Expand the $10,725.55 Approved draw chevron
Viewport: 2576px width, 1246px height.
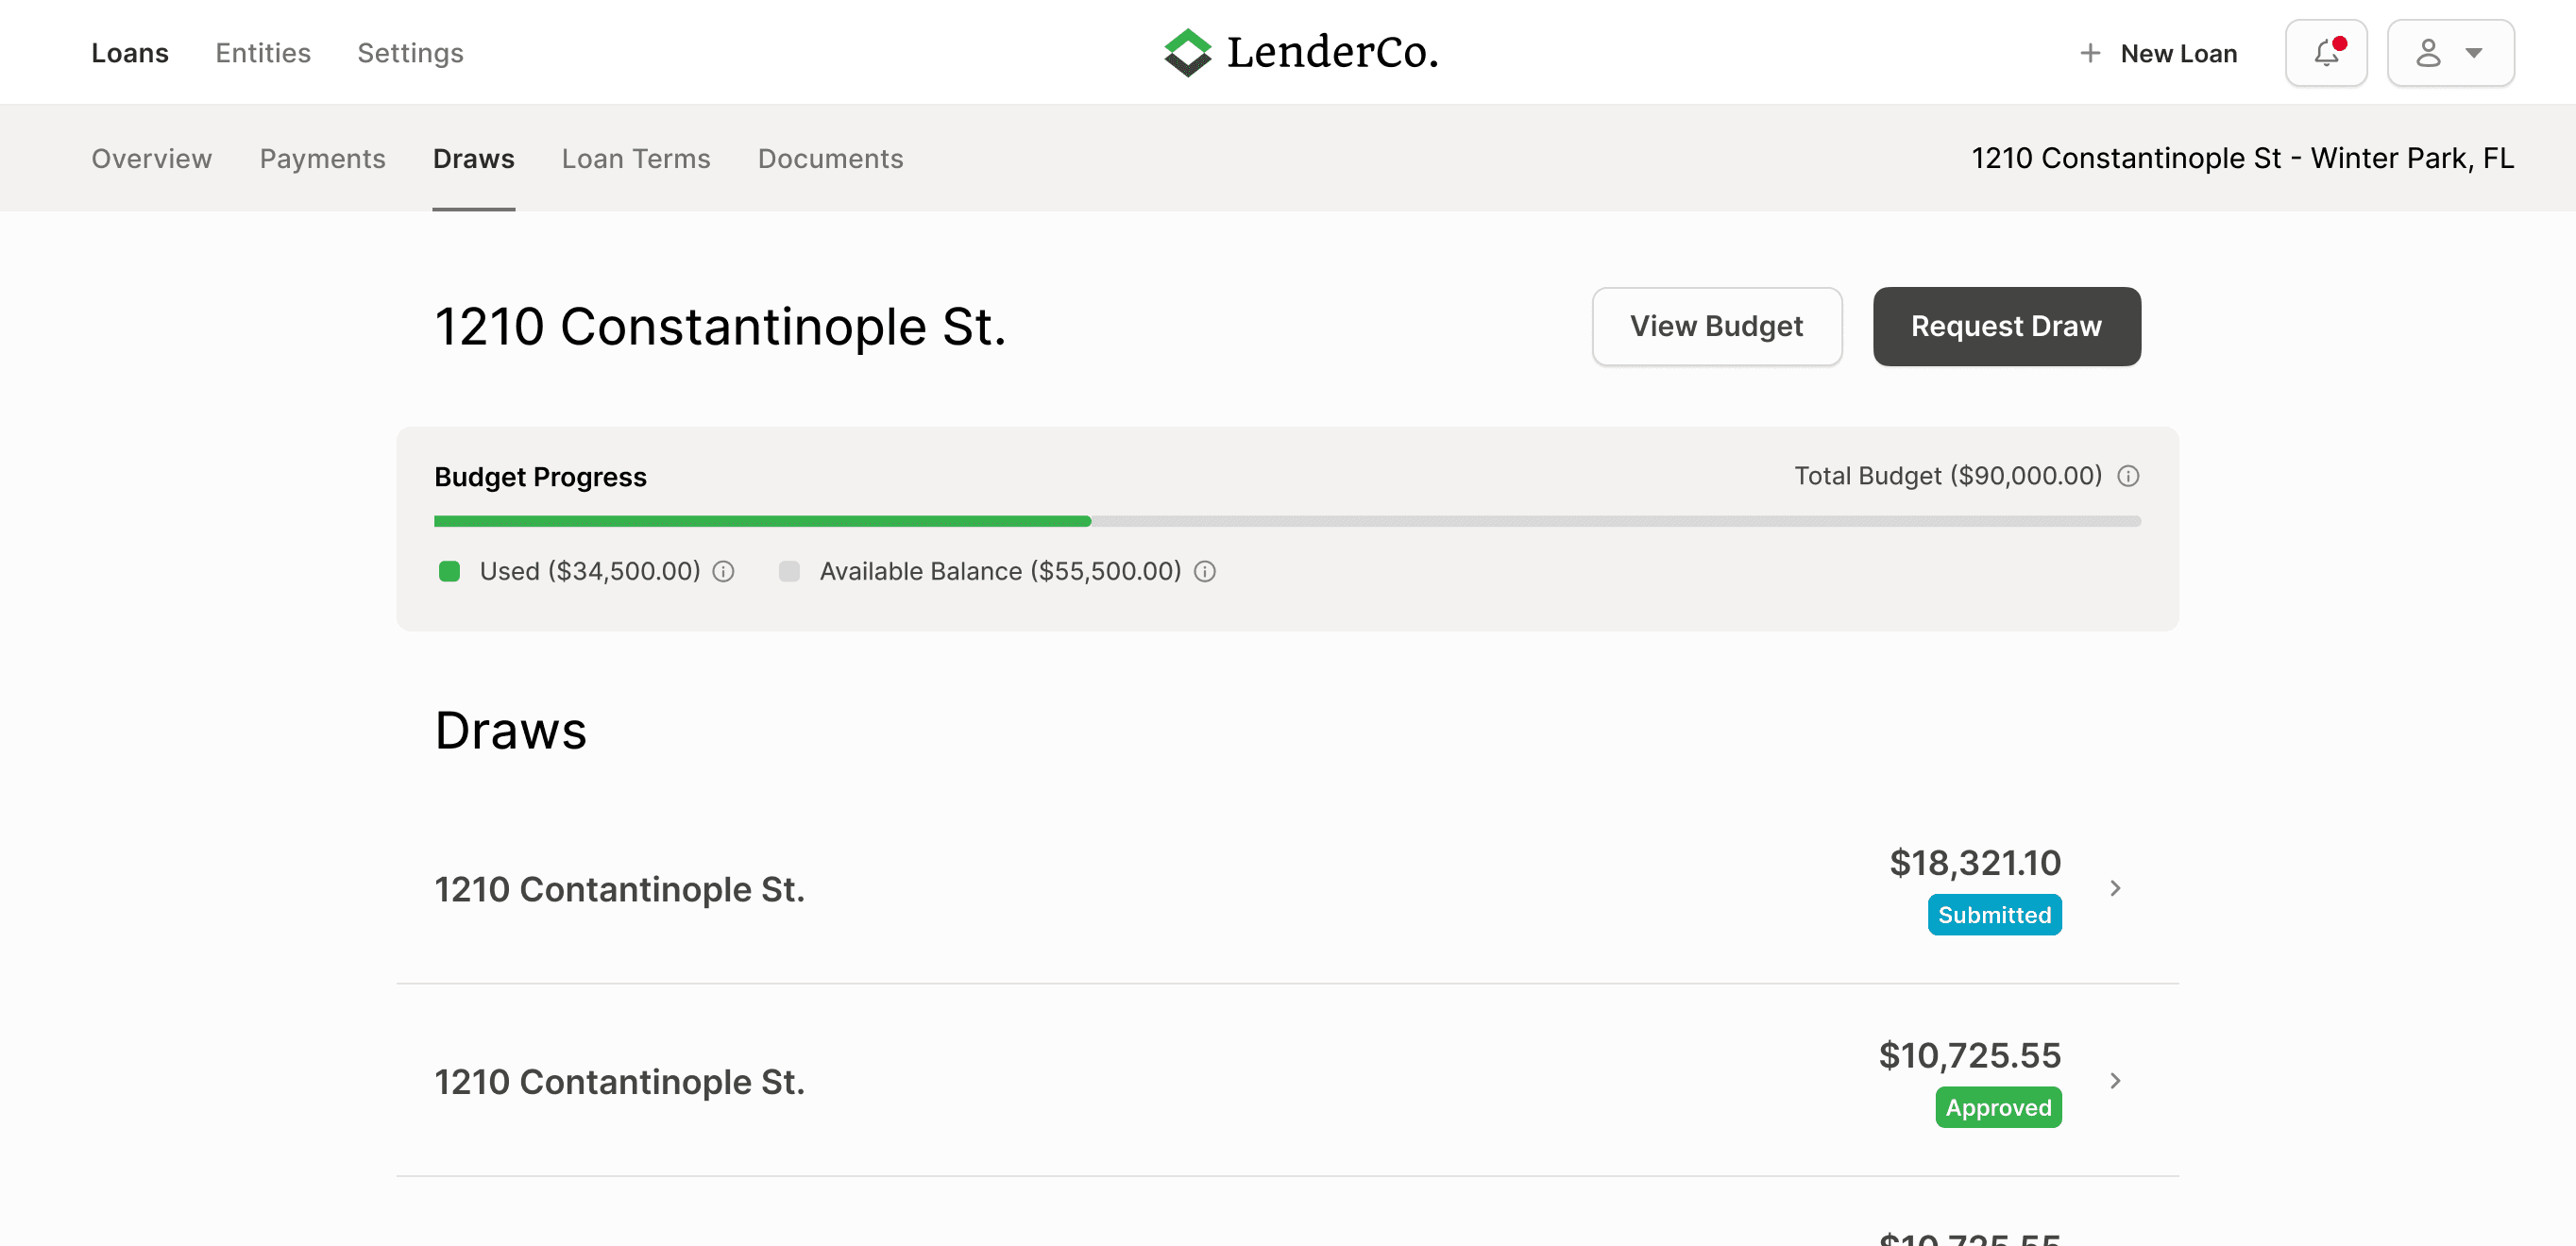pyautogui.click(x=2115, y=1081)
